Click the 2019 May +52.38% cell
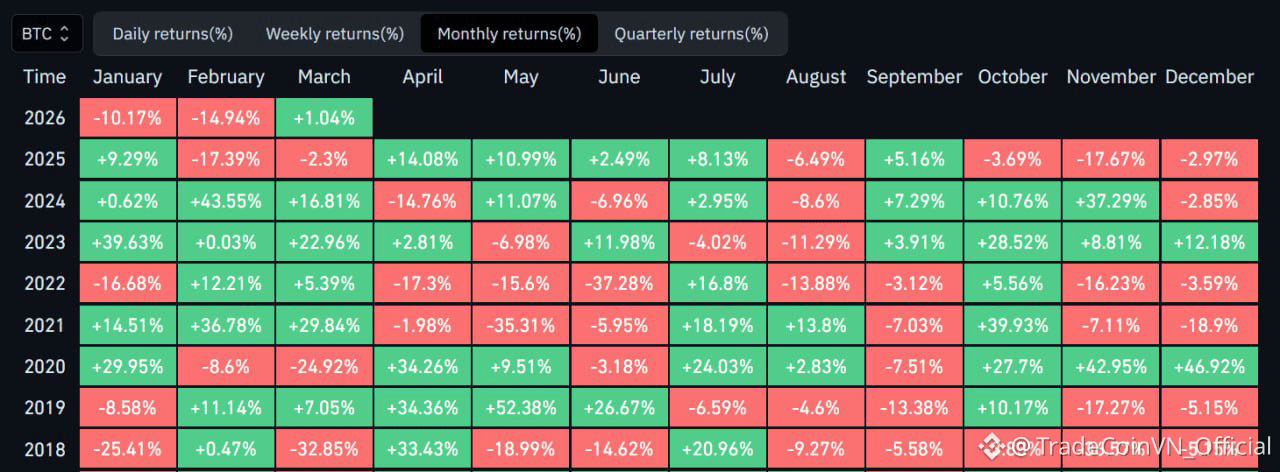Viewport: 1280px width, 472px height. (521, 407)
